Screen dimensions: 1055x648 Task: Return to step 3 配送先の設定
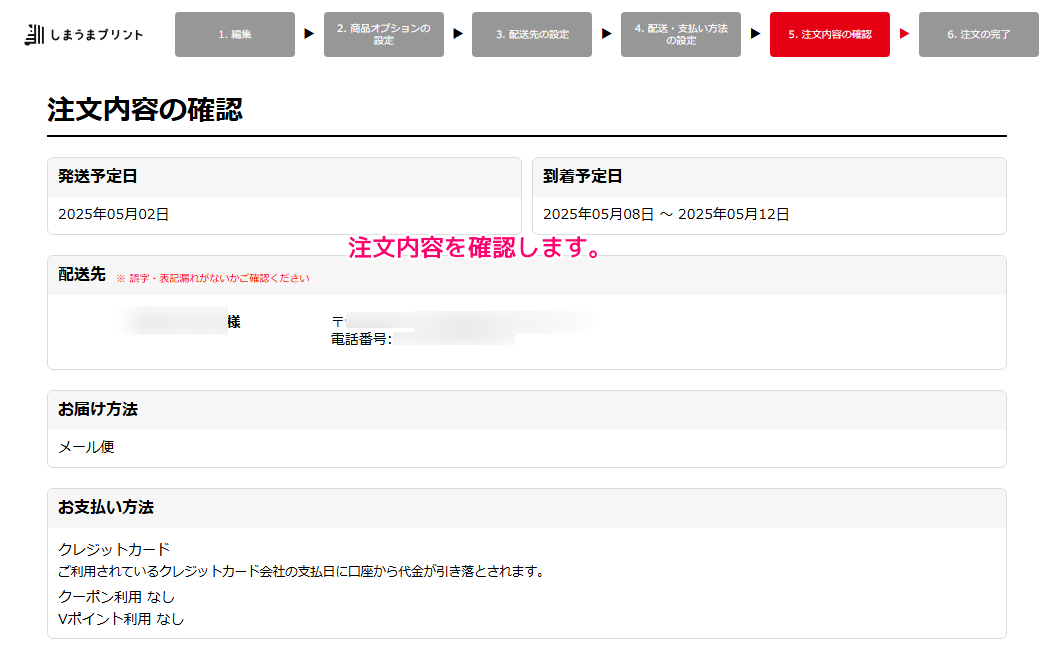[532, 35]
